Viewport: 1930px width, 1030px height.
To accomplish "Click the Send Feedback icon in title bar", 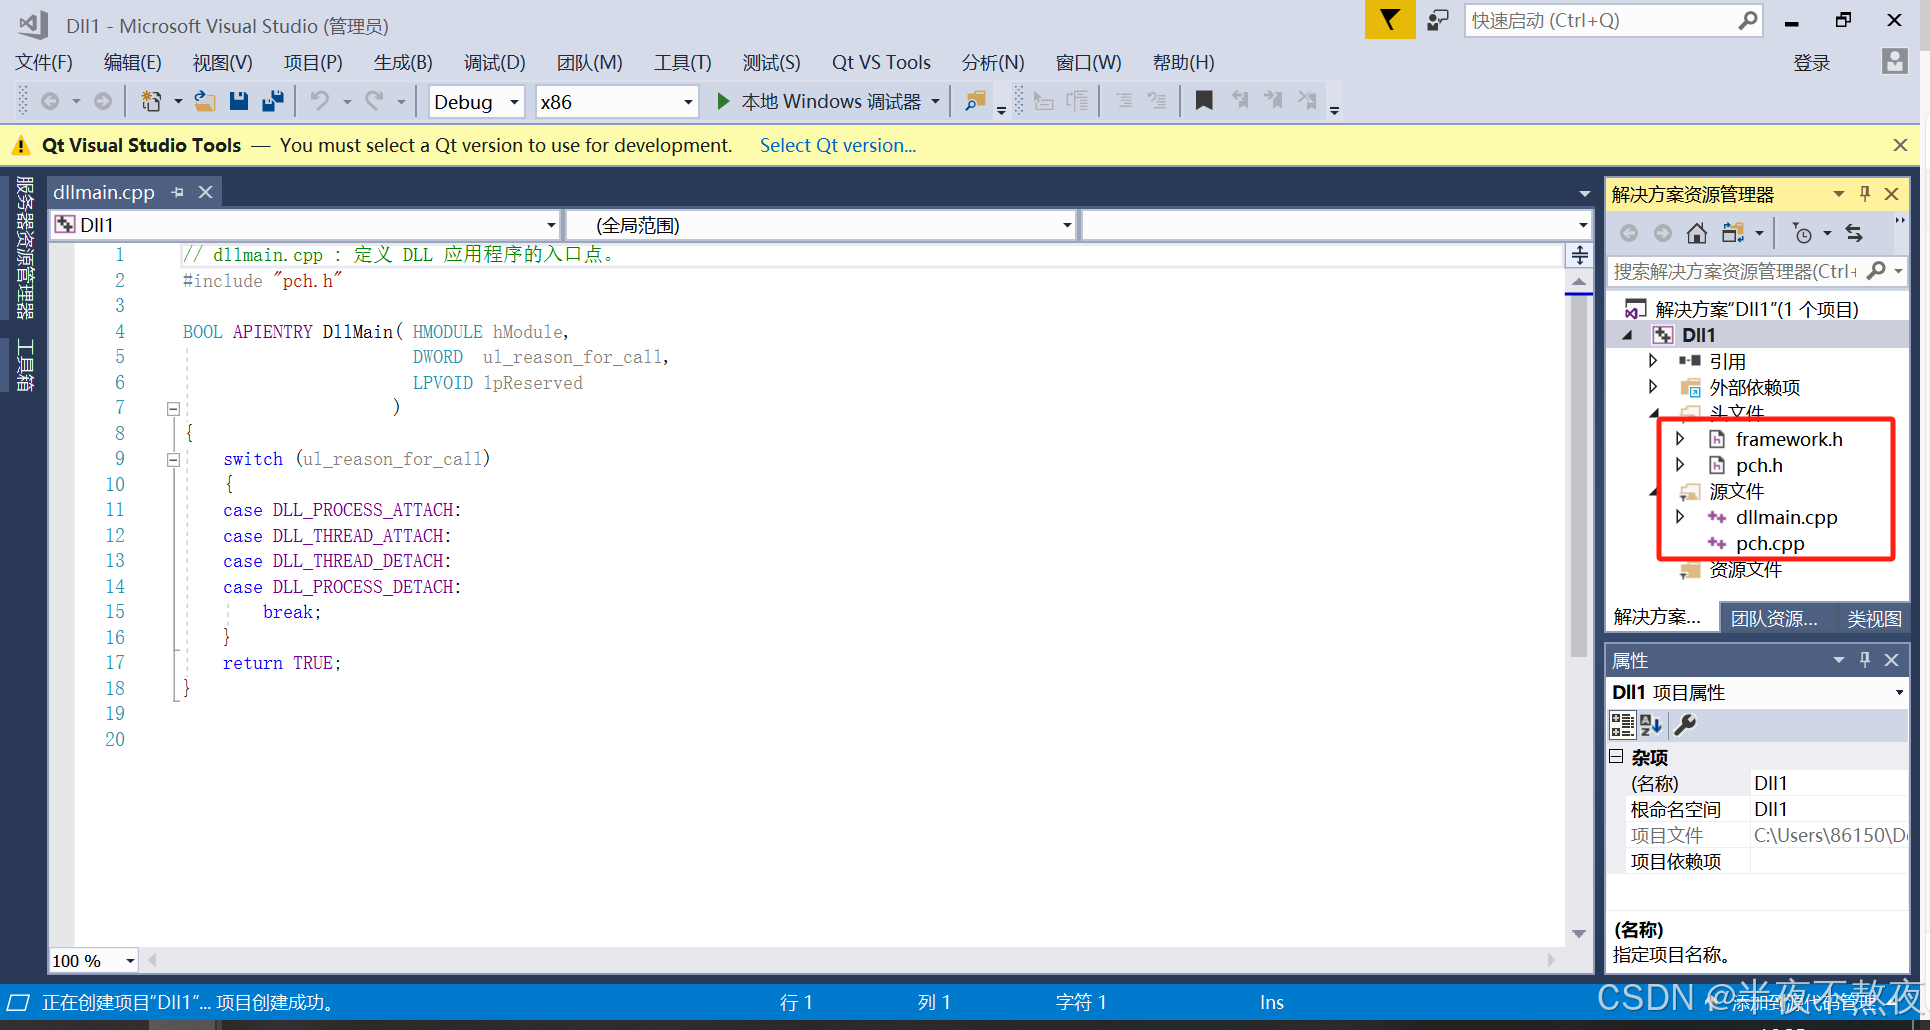I will click(x=1437, y=20).
